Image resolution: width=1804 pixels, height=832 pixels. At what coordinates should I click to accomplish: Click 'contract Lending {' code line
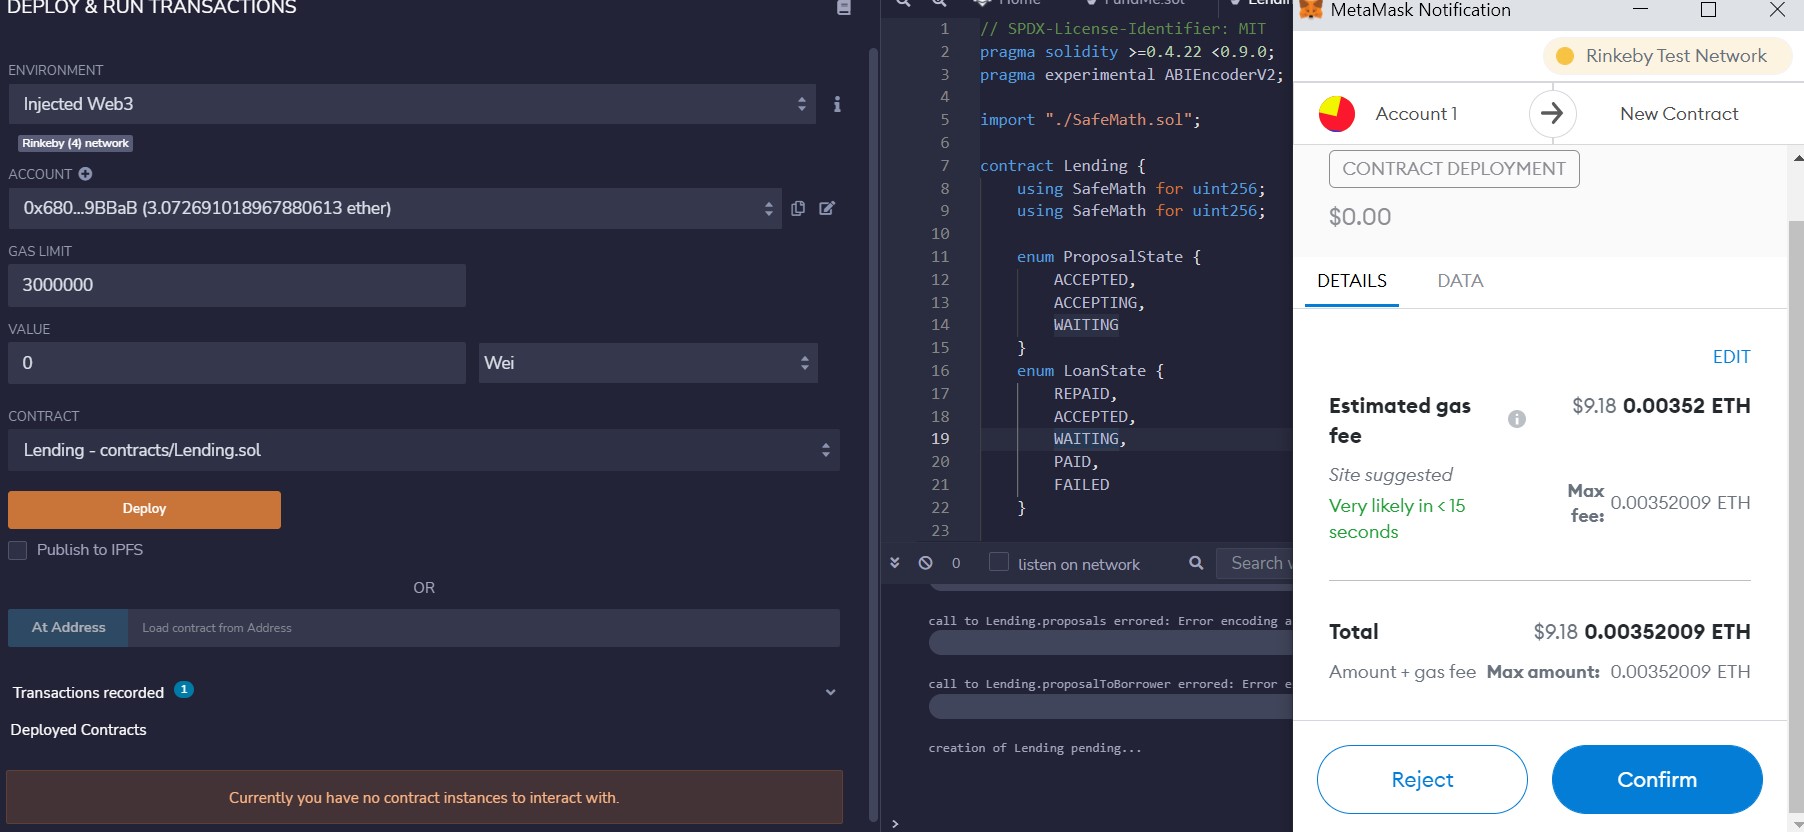[x=1063, y=166]
